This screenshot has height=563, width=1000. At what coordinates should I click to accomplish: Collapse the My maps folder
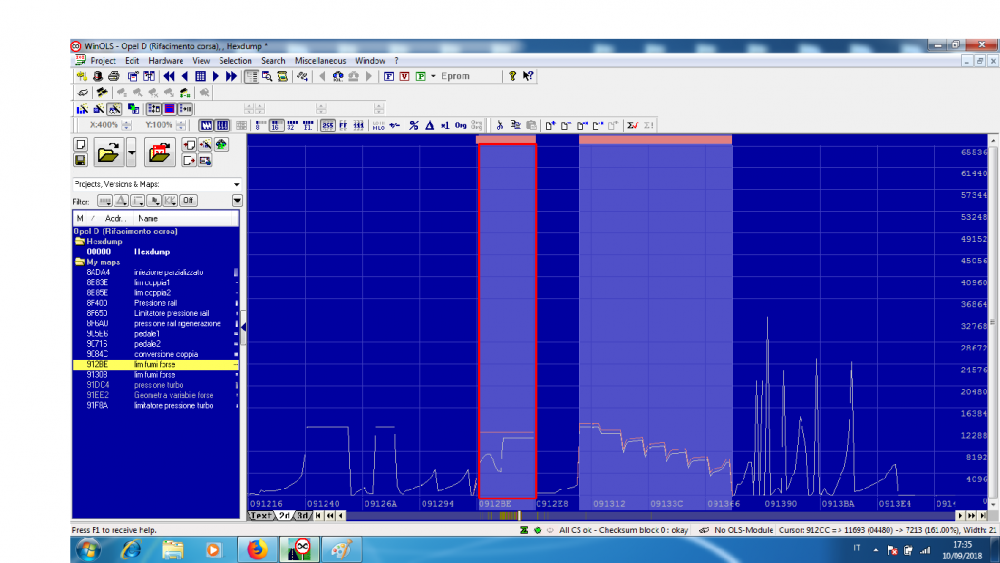pos(80,262)
